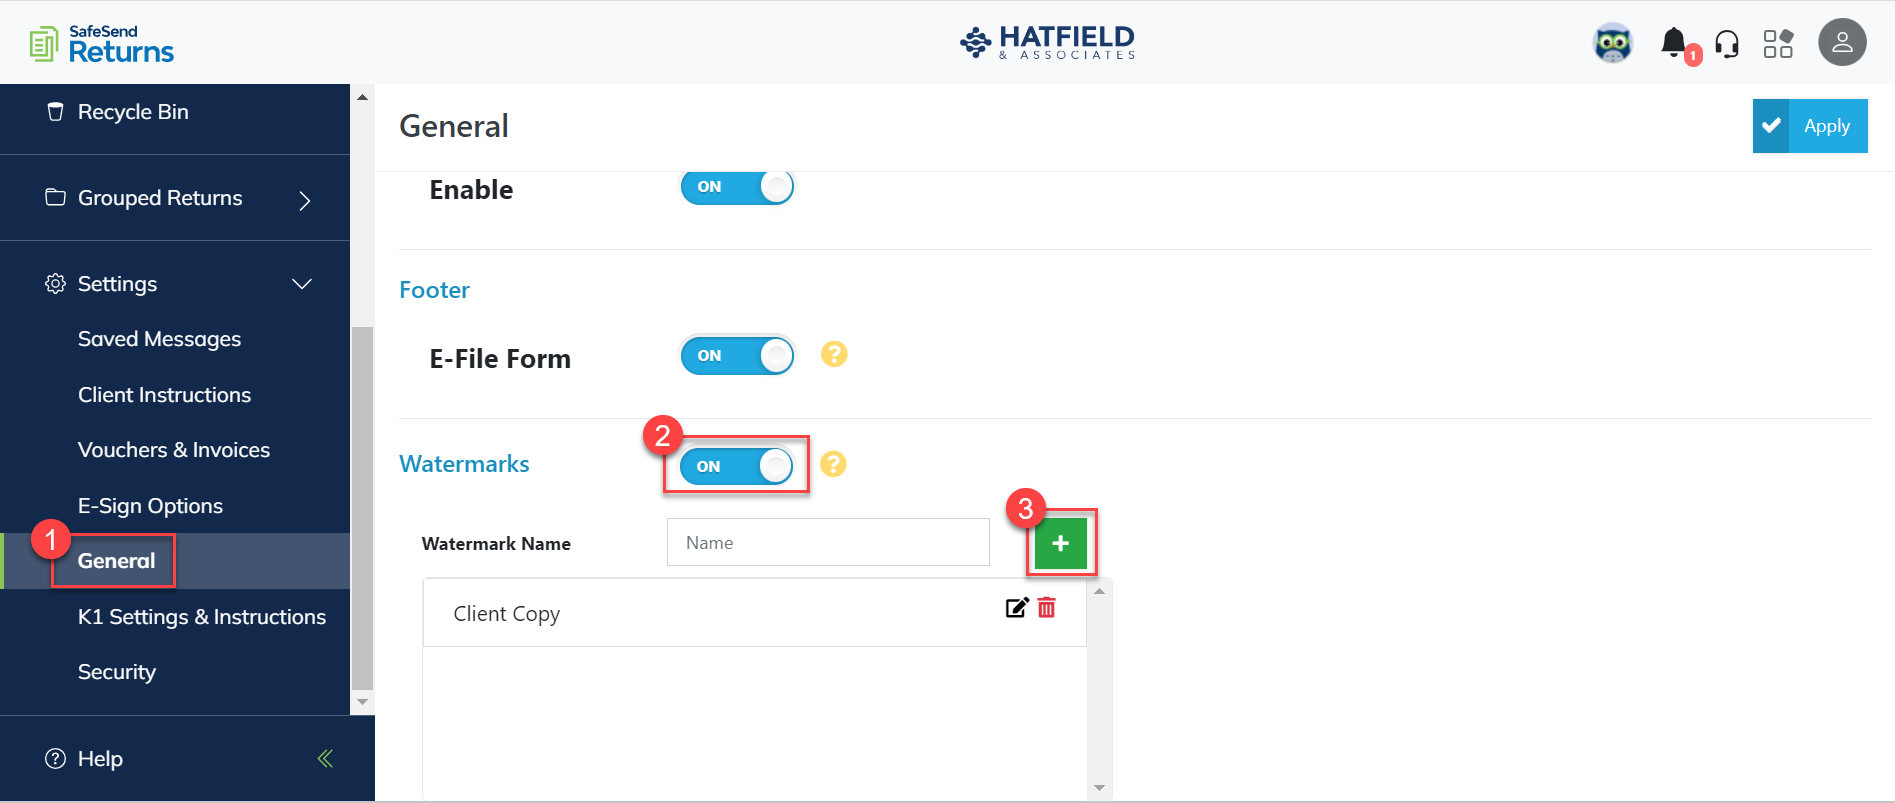The height and width of the screenshot is (803, 1895).
Task: Disable the E-File Form footer toggle
Action: [x=737, y=355]
